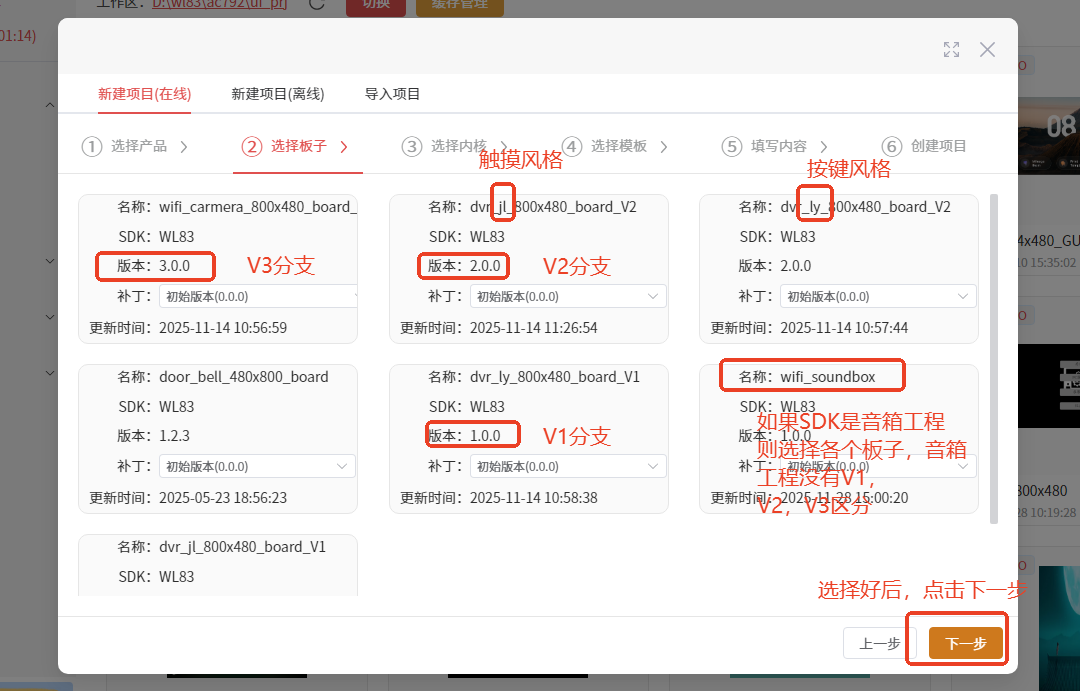Select the wifi_carmera_800x480_board card
This screenshot has height=691, width=1080.
coord(218,269)
